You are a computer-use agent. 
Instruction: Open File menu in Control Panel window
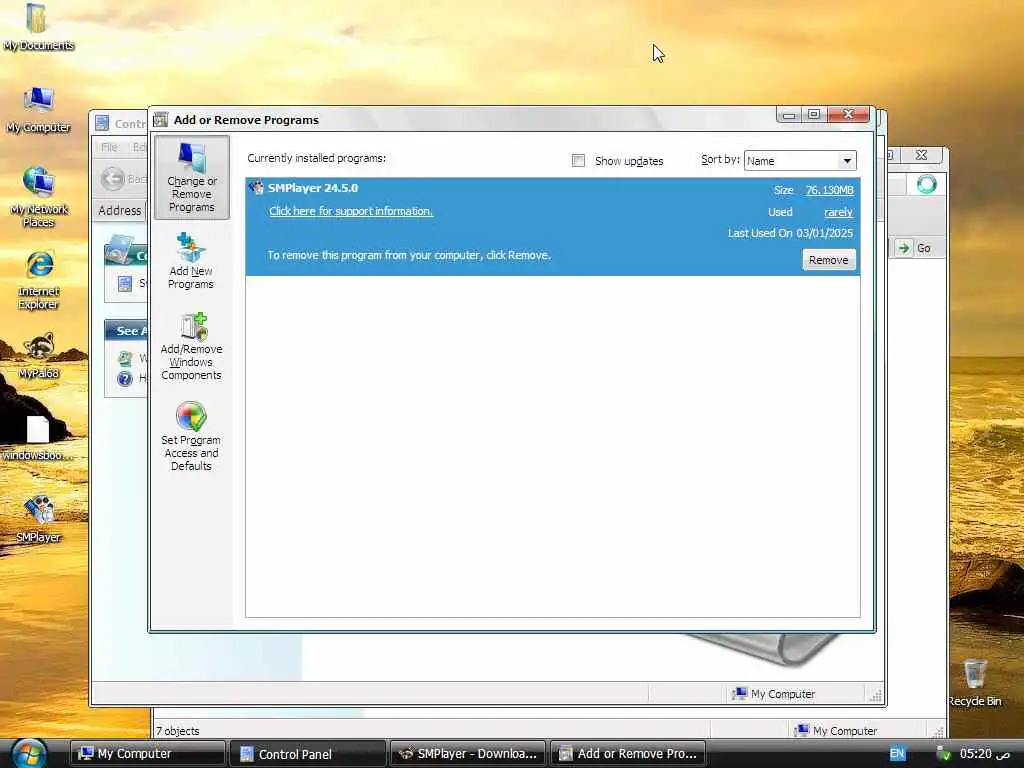109,147
